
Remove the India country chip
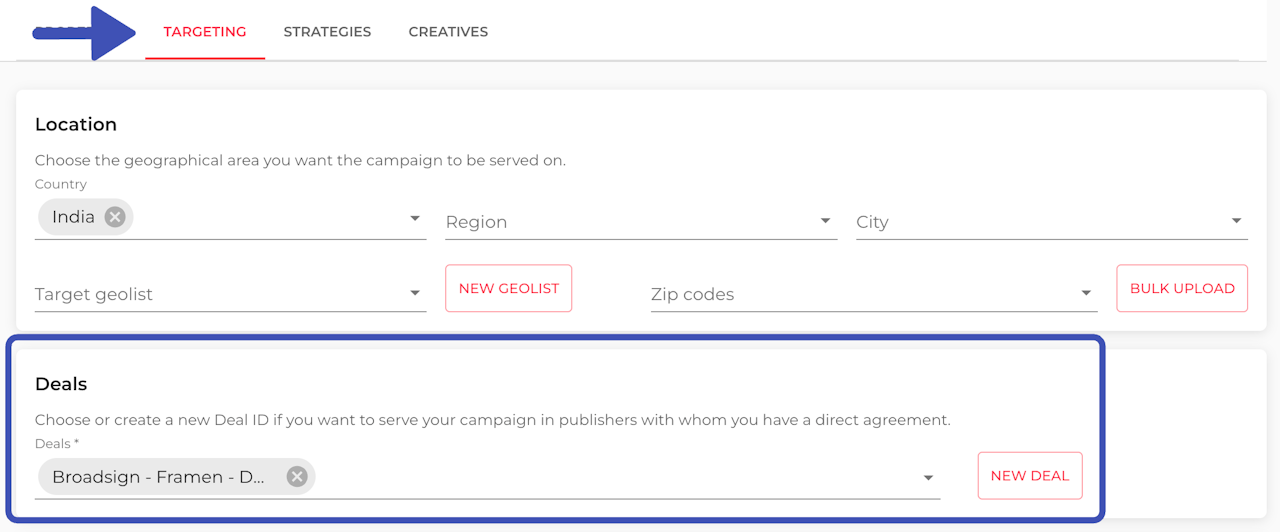[x=115, y=217]
